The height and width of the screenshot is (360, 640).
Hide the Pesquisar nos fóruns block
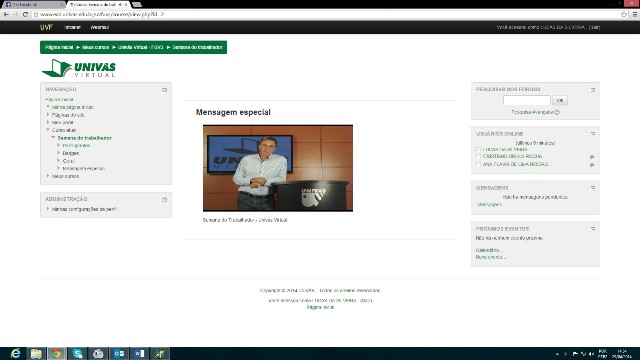click(x=593, y=90)
